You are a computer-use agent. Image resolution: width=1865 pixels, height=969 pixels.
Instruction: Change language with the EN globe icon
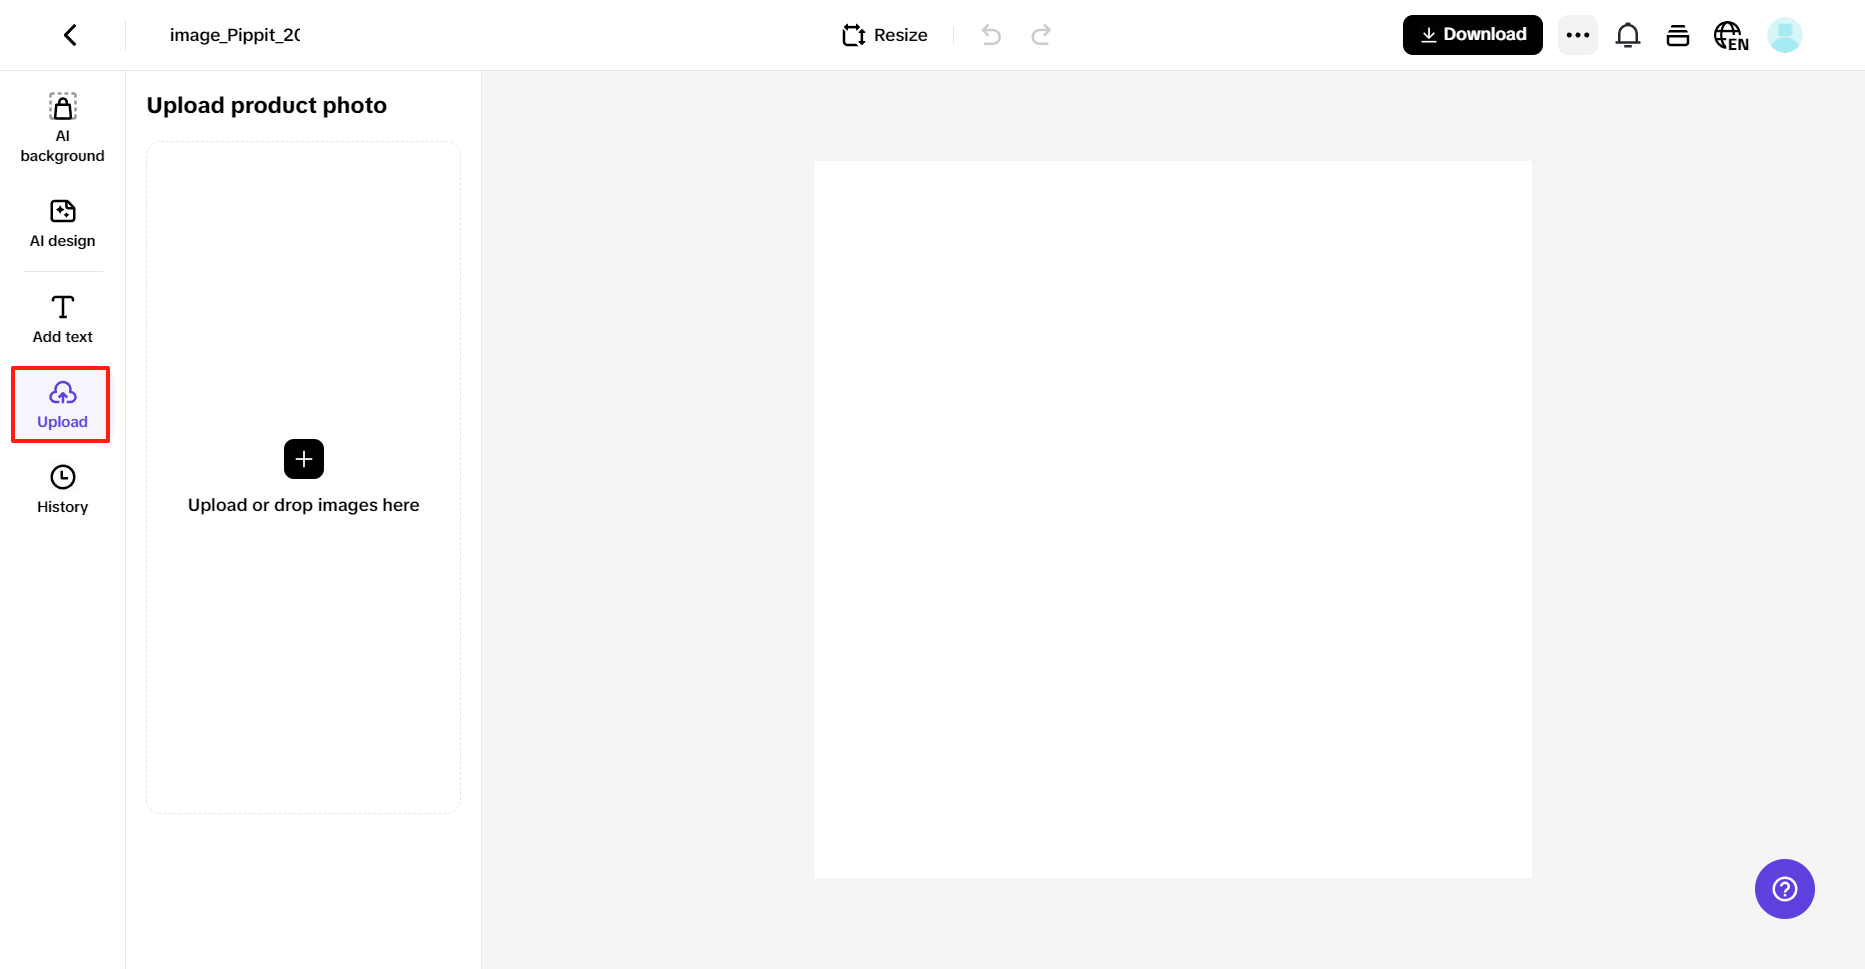point(1731,36)
